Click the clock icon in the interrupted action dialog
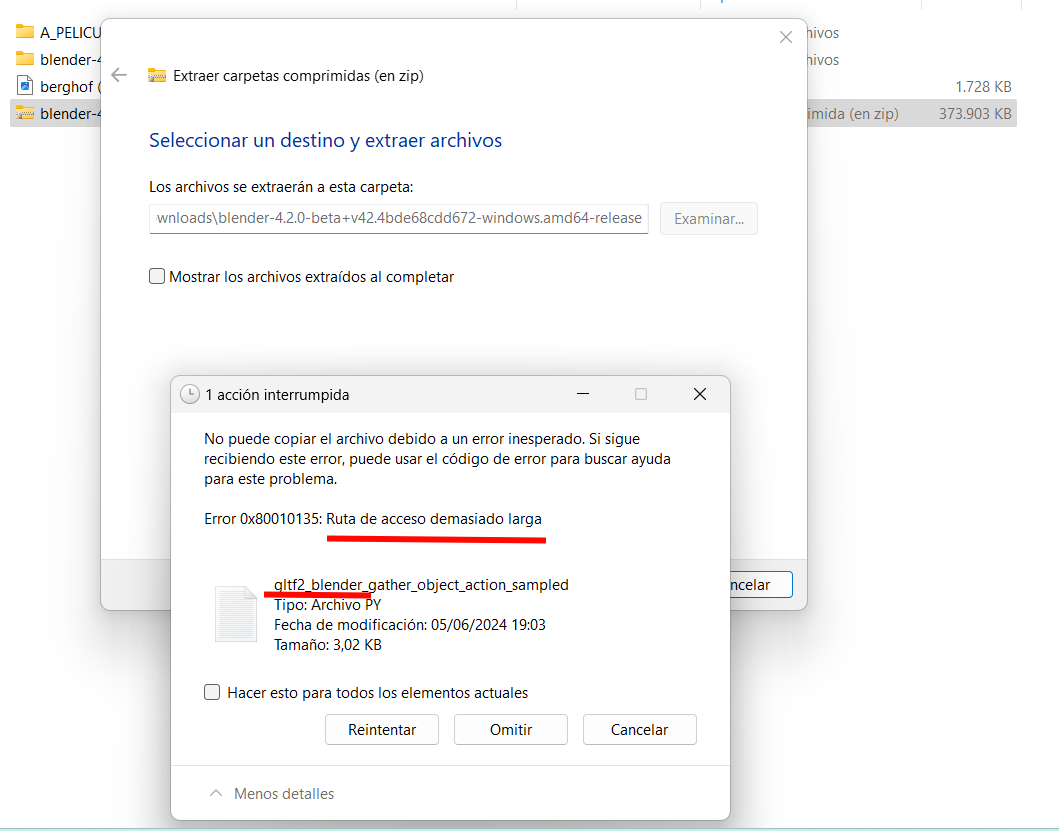This screenshot has width=1059, height=831. point(190,395)
